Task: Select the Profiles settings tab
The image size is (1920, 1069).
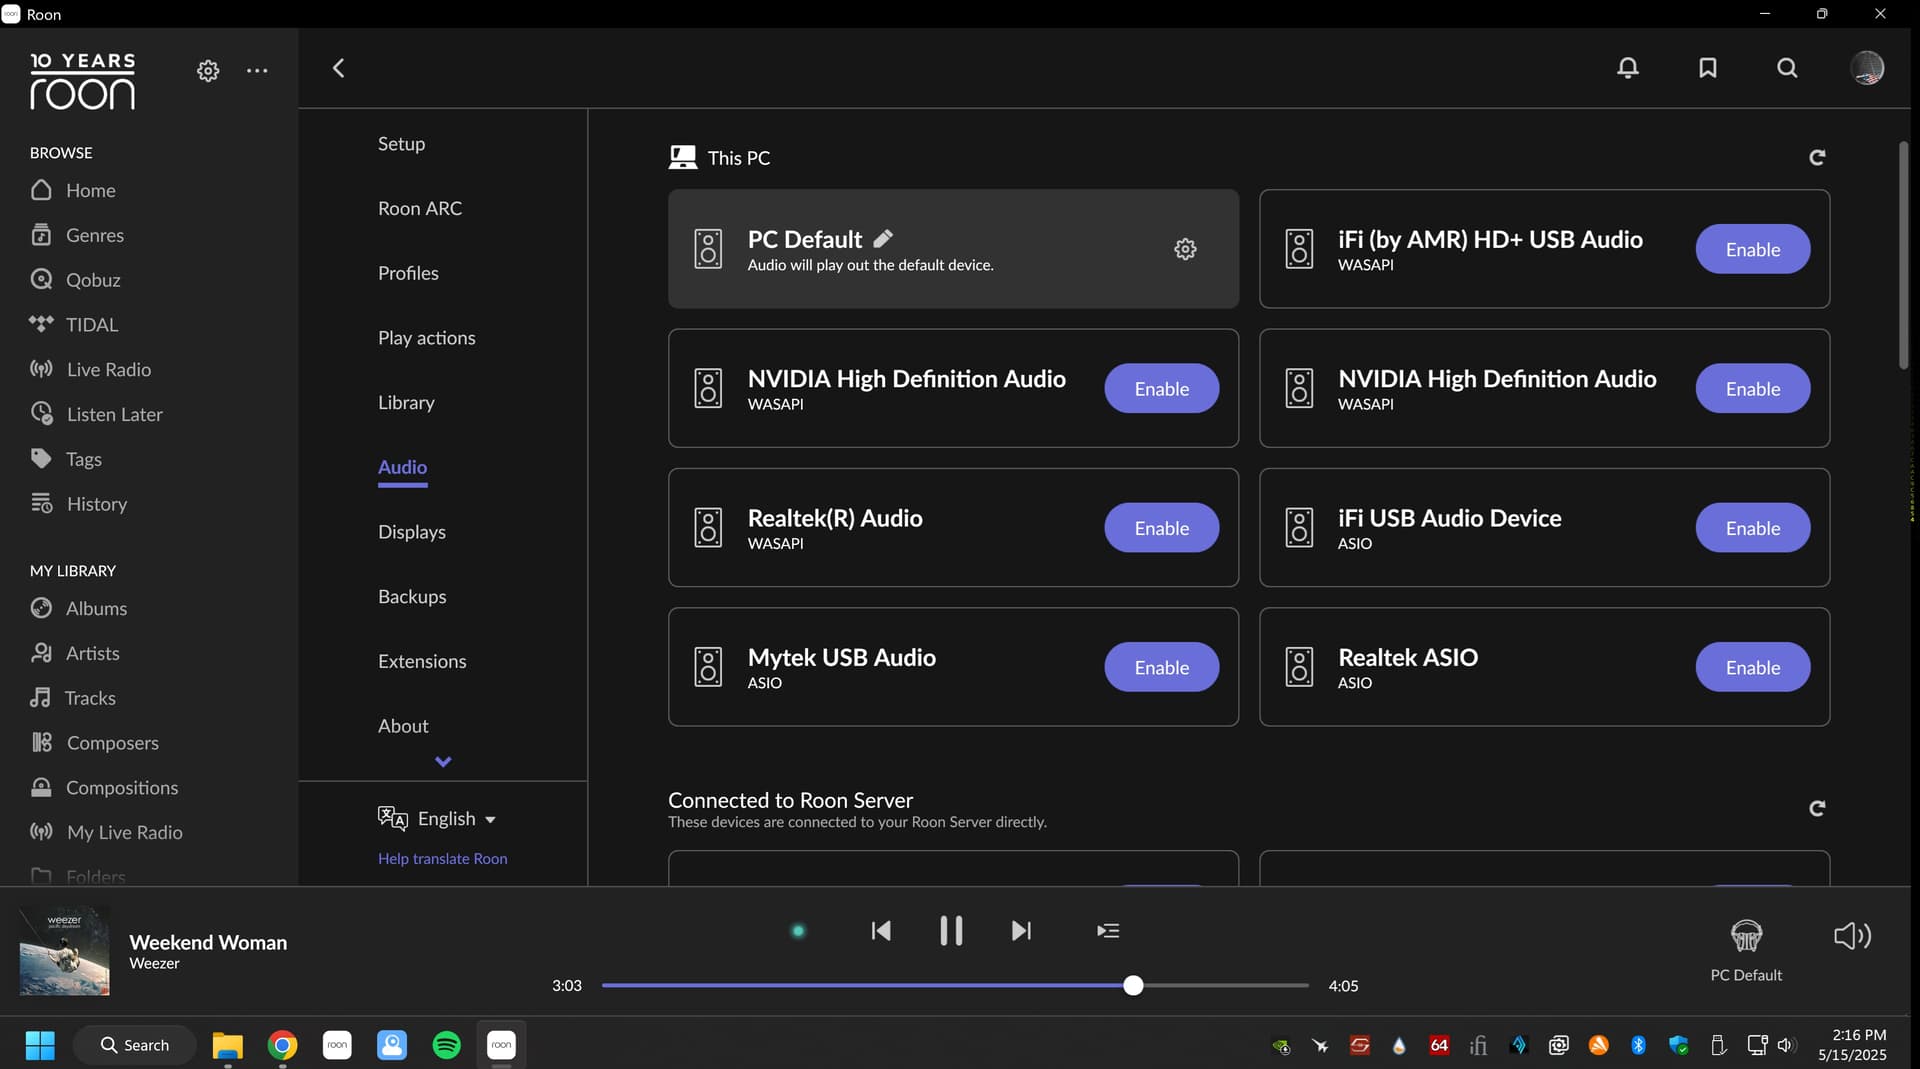Action: pyautogui.click(x=408, y=273)
